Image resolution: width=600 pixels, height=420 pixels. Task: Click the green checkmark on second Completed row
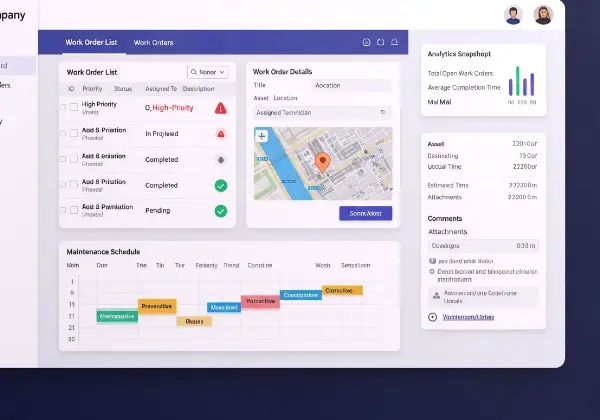pos(221,186)
